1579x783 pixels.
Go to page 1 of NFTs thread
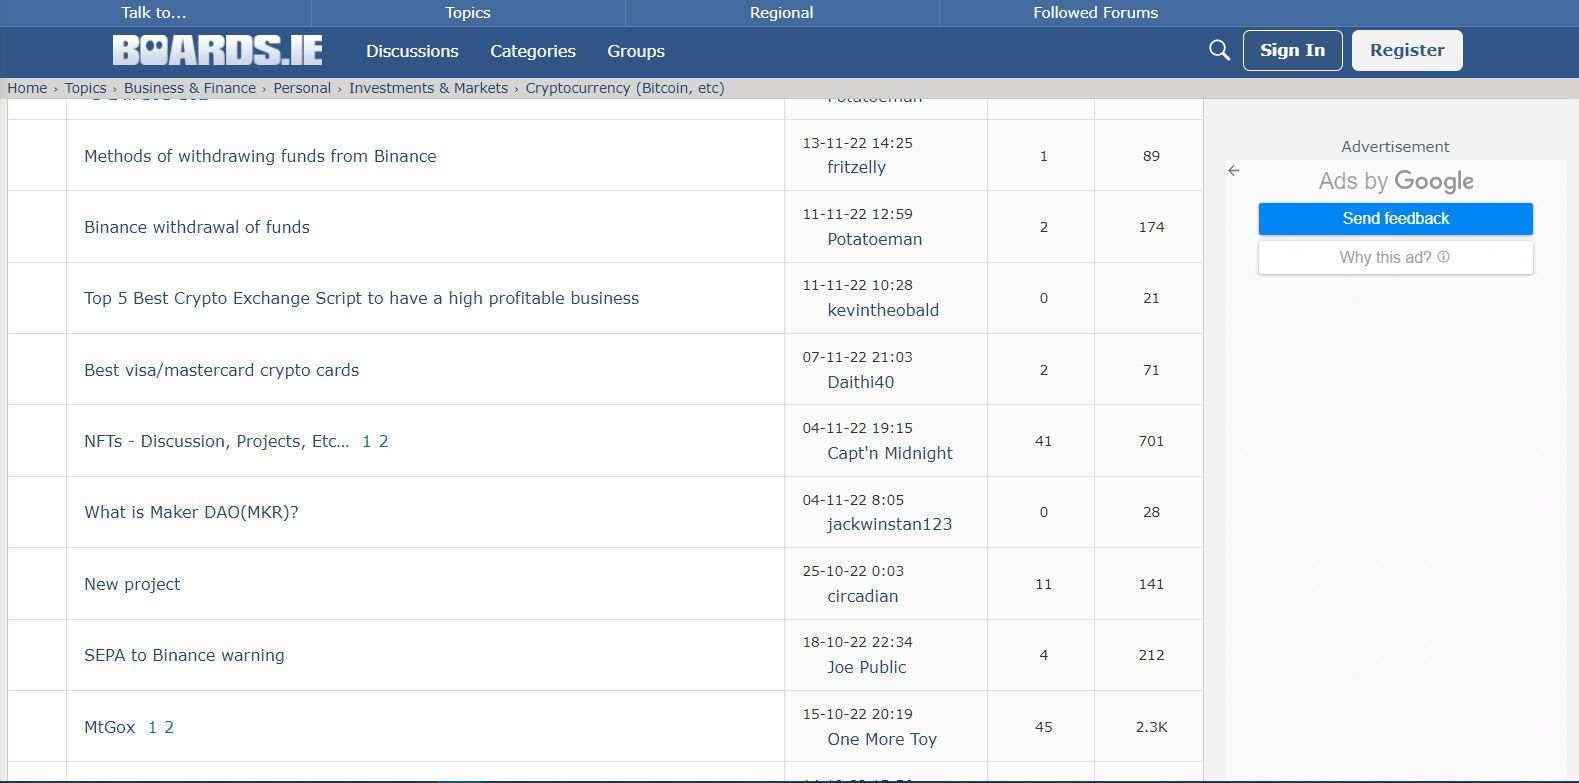tap(367, 441)
